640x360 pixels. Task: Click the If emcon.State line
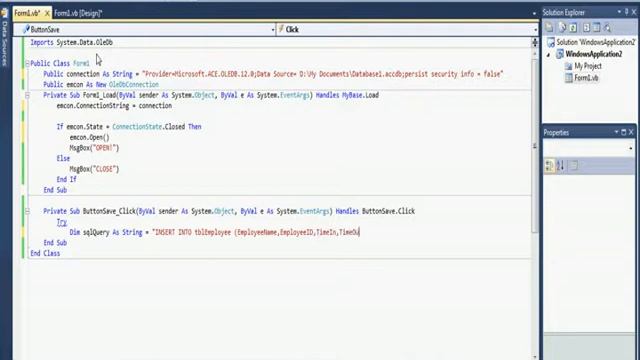129,127
